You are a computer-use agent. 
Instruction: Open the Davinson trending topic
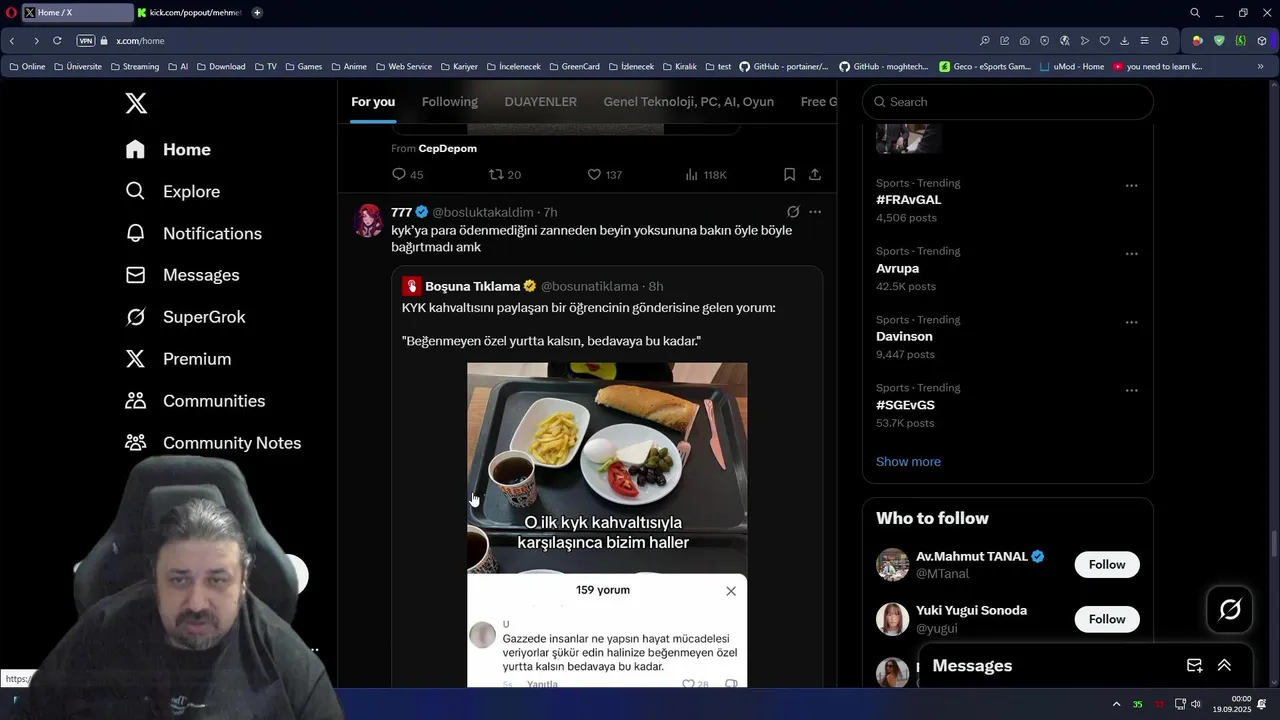pyautogui.click(x=904, y=336)
